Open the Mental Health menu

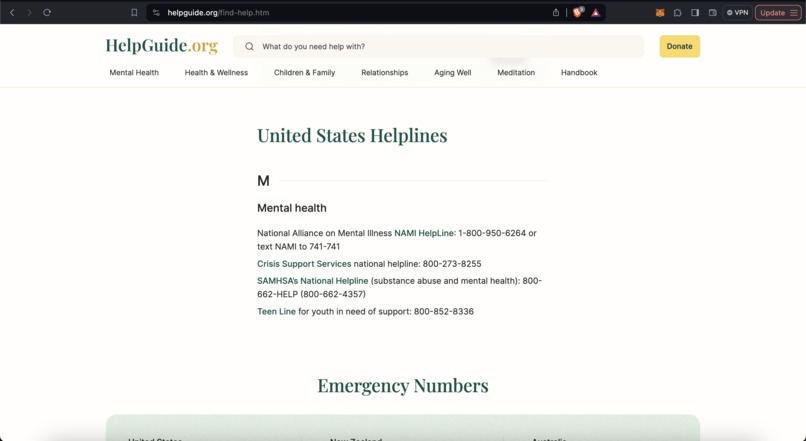click(134, 72)
